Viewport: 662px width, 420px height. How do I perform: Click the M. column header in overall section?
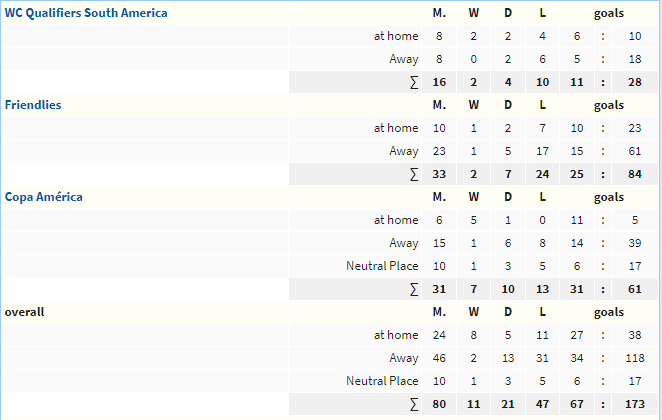coord(439,312)
